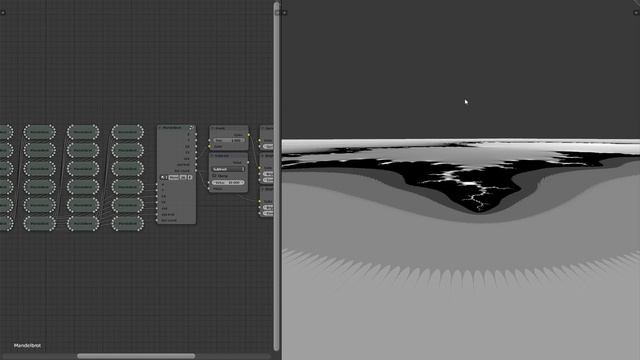Click the edit-group icon on Mandelbrot node header
The height and width of the screenshot is (360, 640).
(191, 127)
